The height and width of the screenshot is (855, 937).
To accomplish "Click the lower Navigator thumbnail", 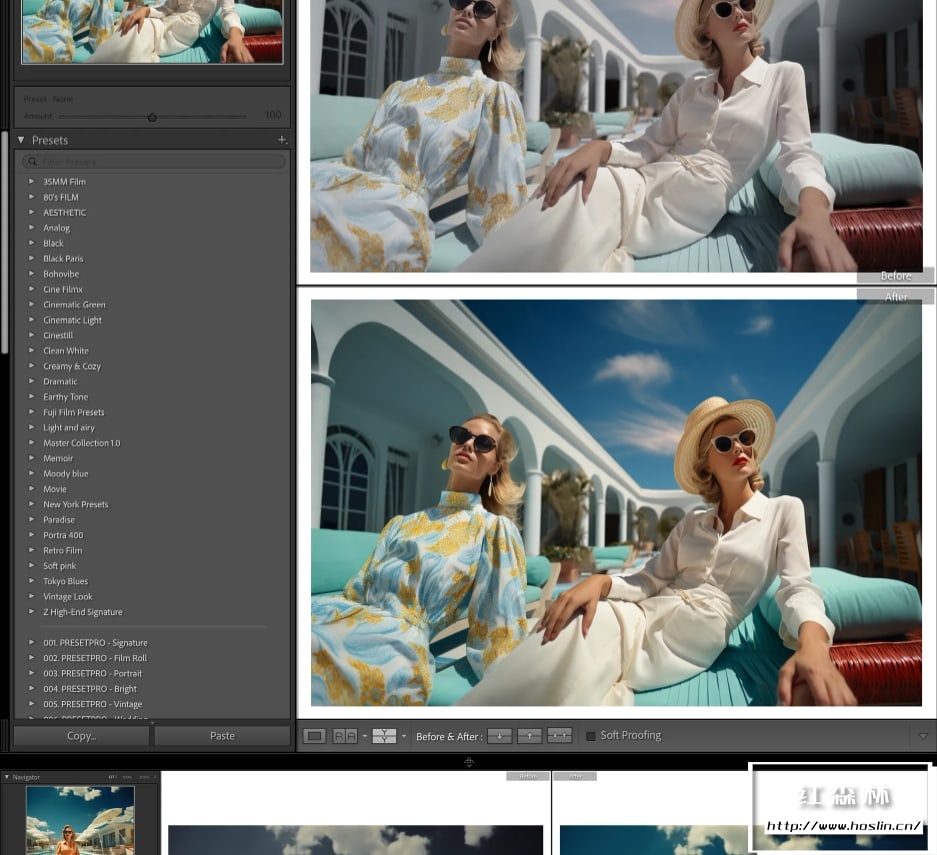I will pos(80,820).
